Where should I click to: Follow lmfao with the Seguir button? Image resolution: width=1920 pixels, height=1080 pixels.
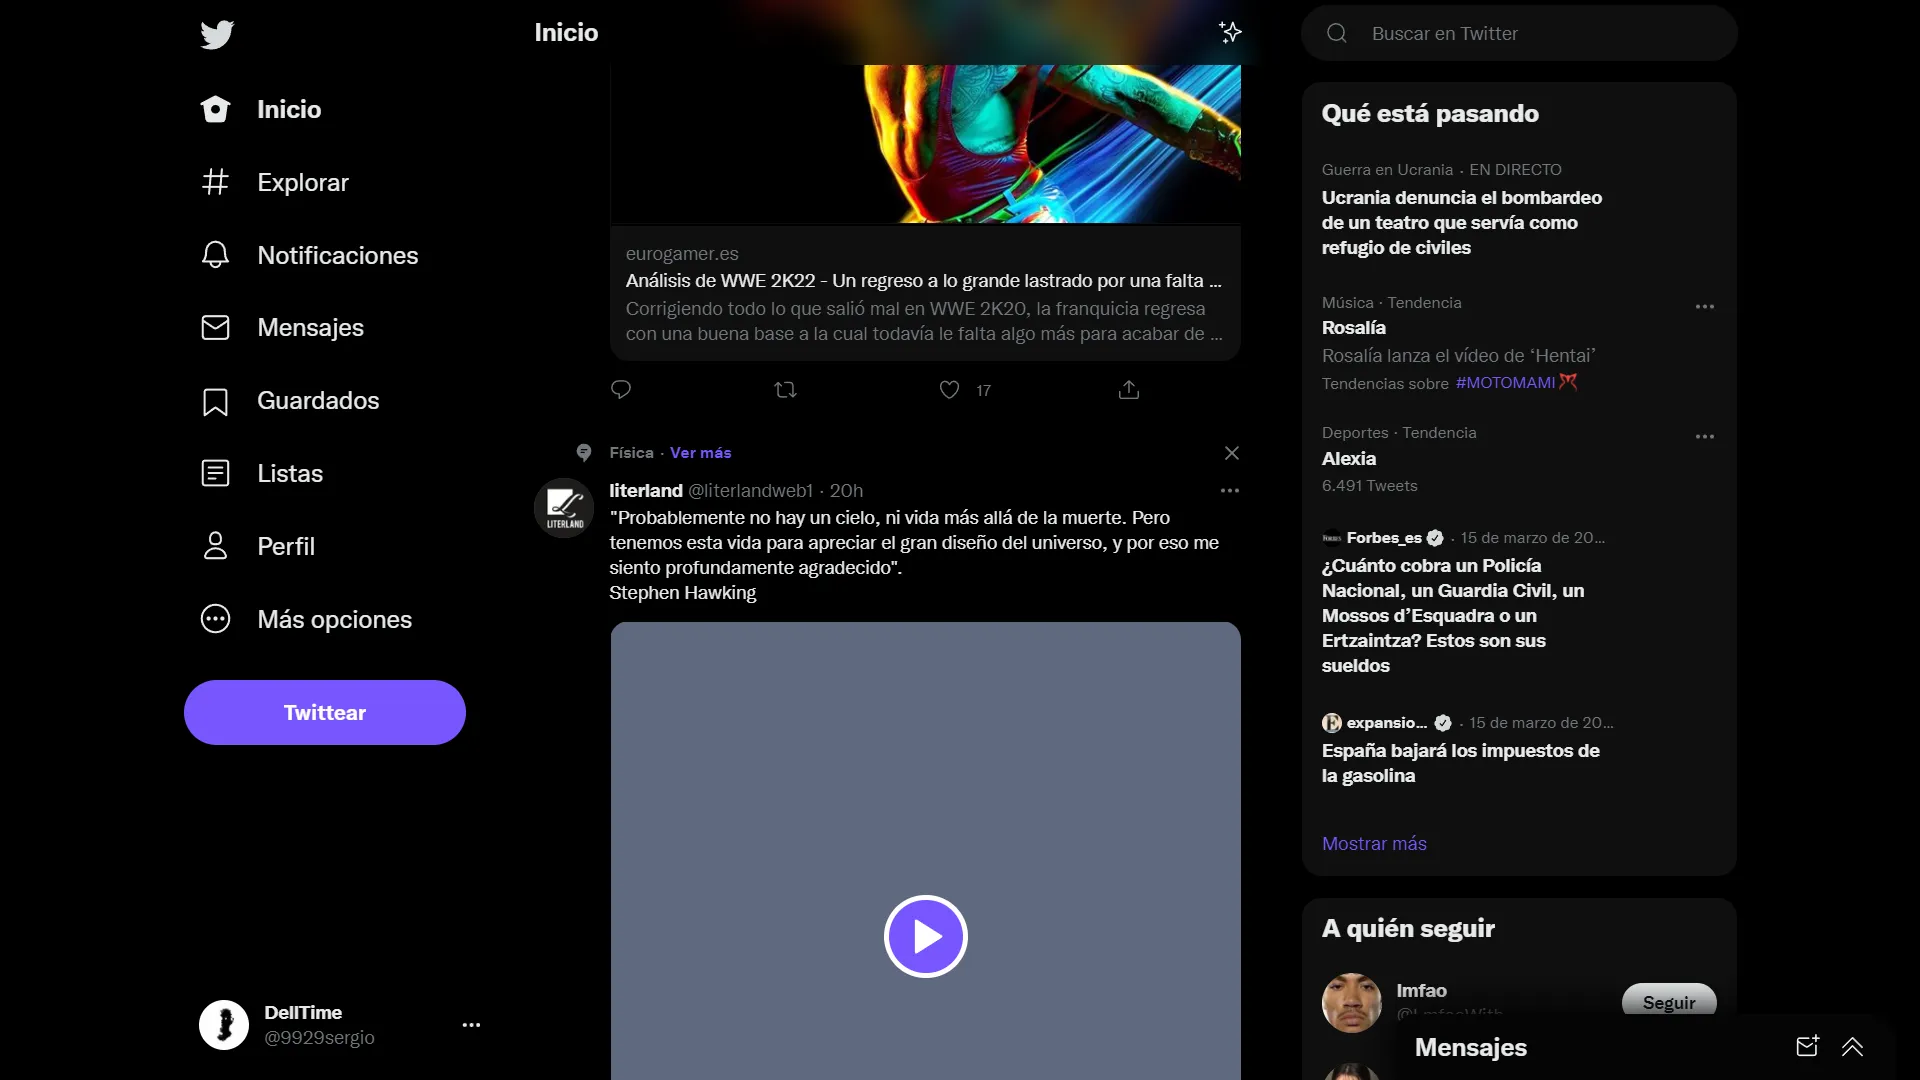[1668, 1000]
